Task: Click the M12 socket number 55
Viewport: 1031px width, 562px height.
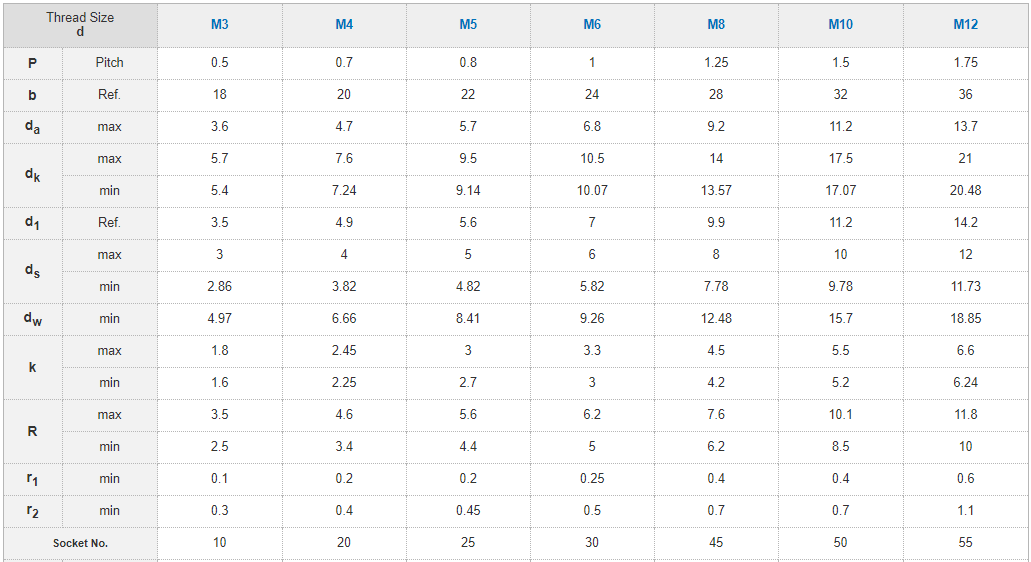Action: point(965,543)
